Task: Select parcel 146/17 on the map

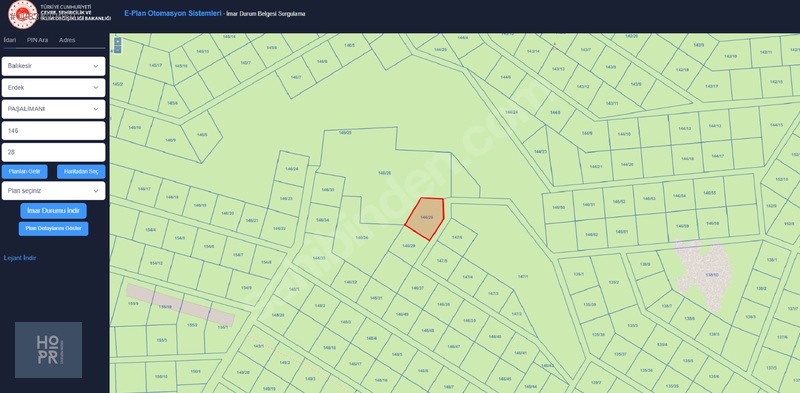Action: (x=145, y=189)
